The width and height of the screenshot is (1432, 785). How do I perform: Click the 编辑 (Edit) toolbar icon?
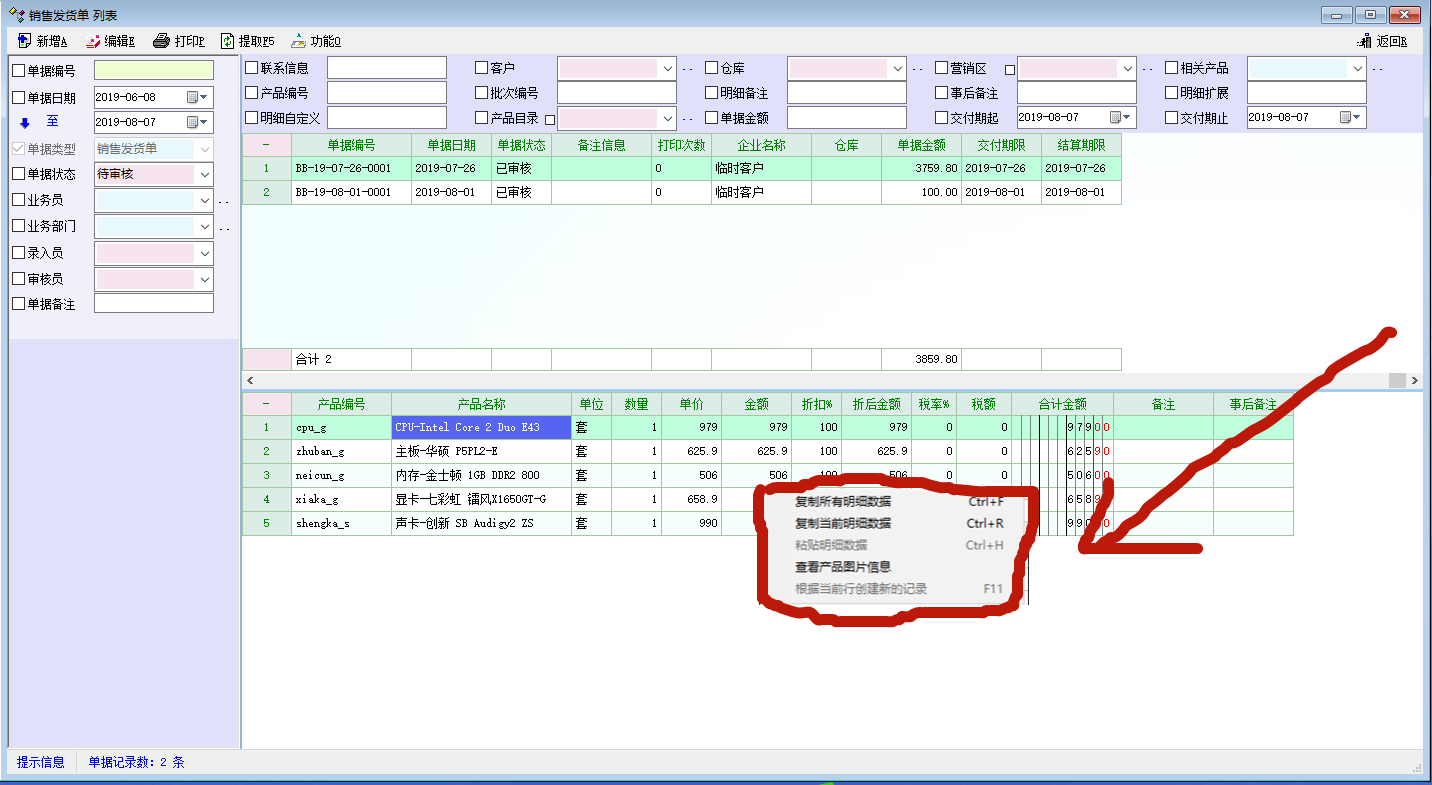[93, 41]
